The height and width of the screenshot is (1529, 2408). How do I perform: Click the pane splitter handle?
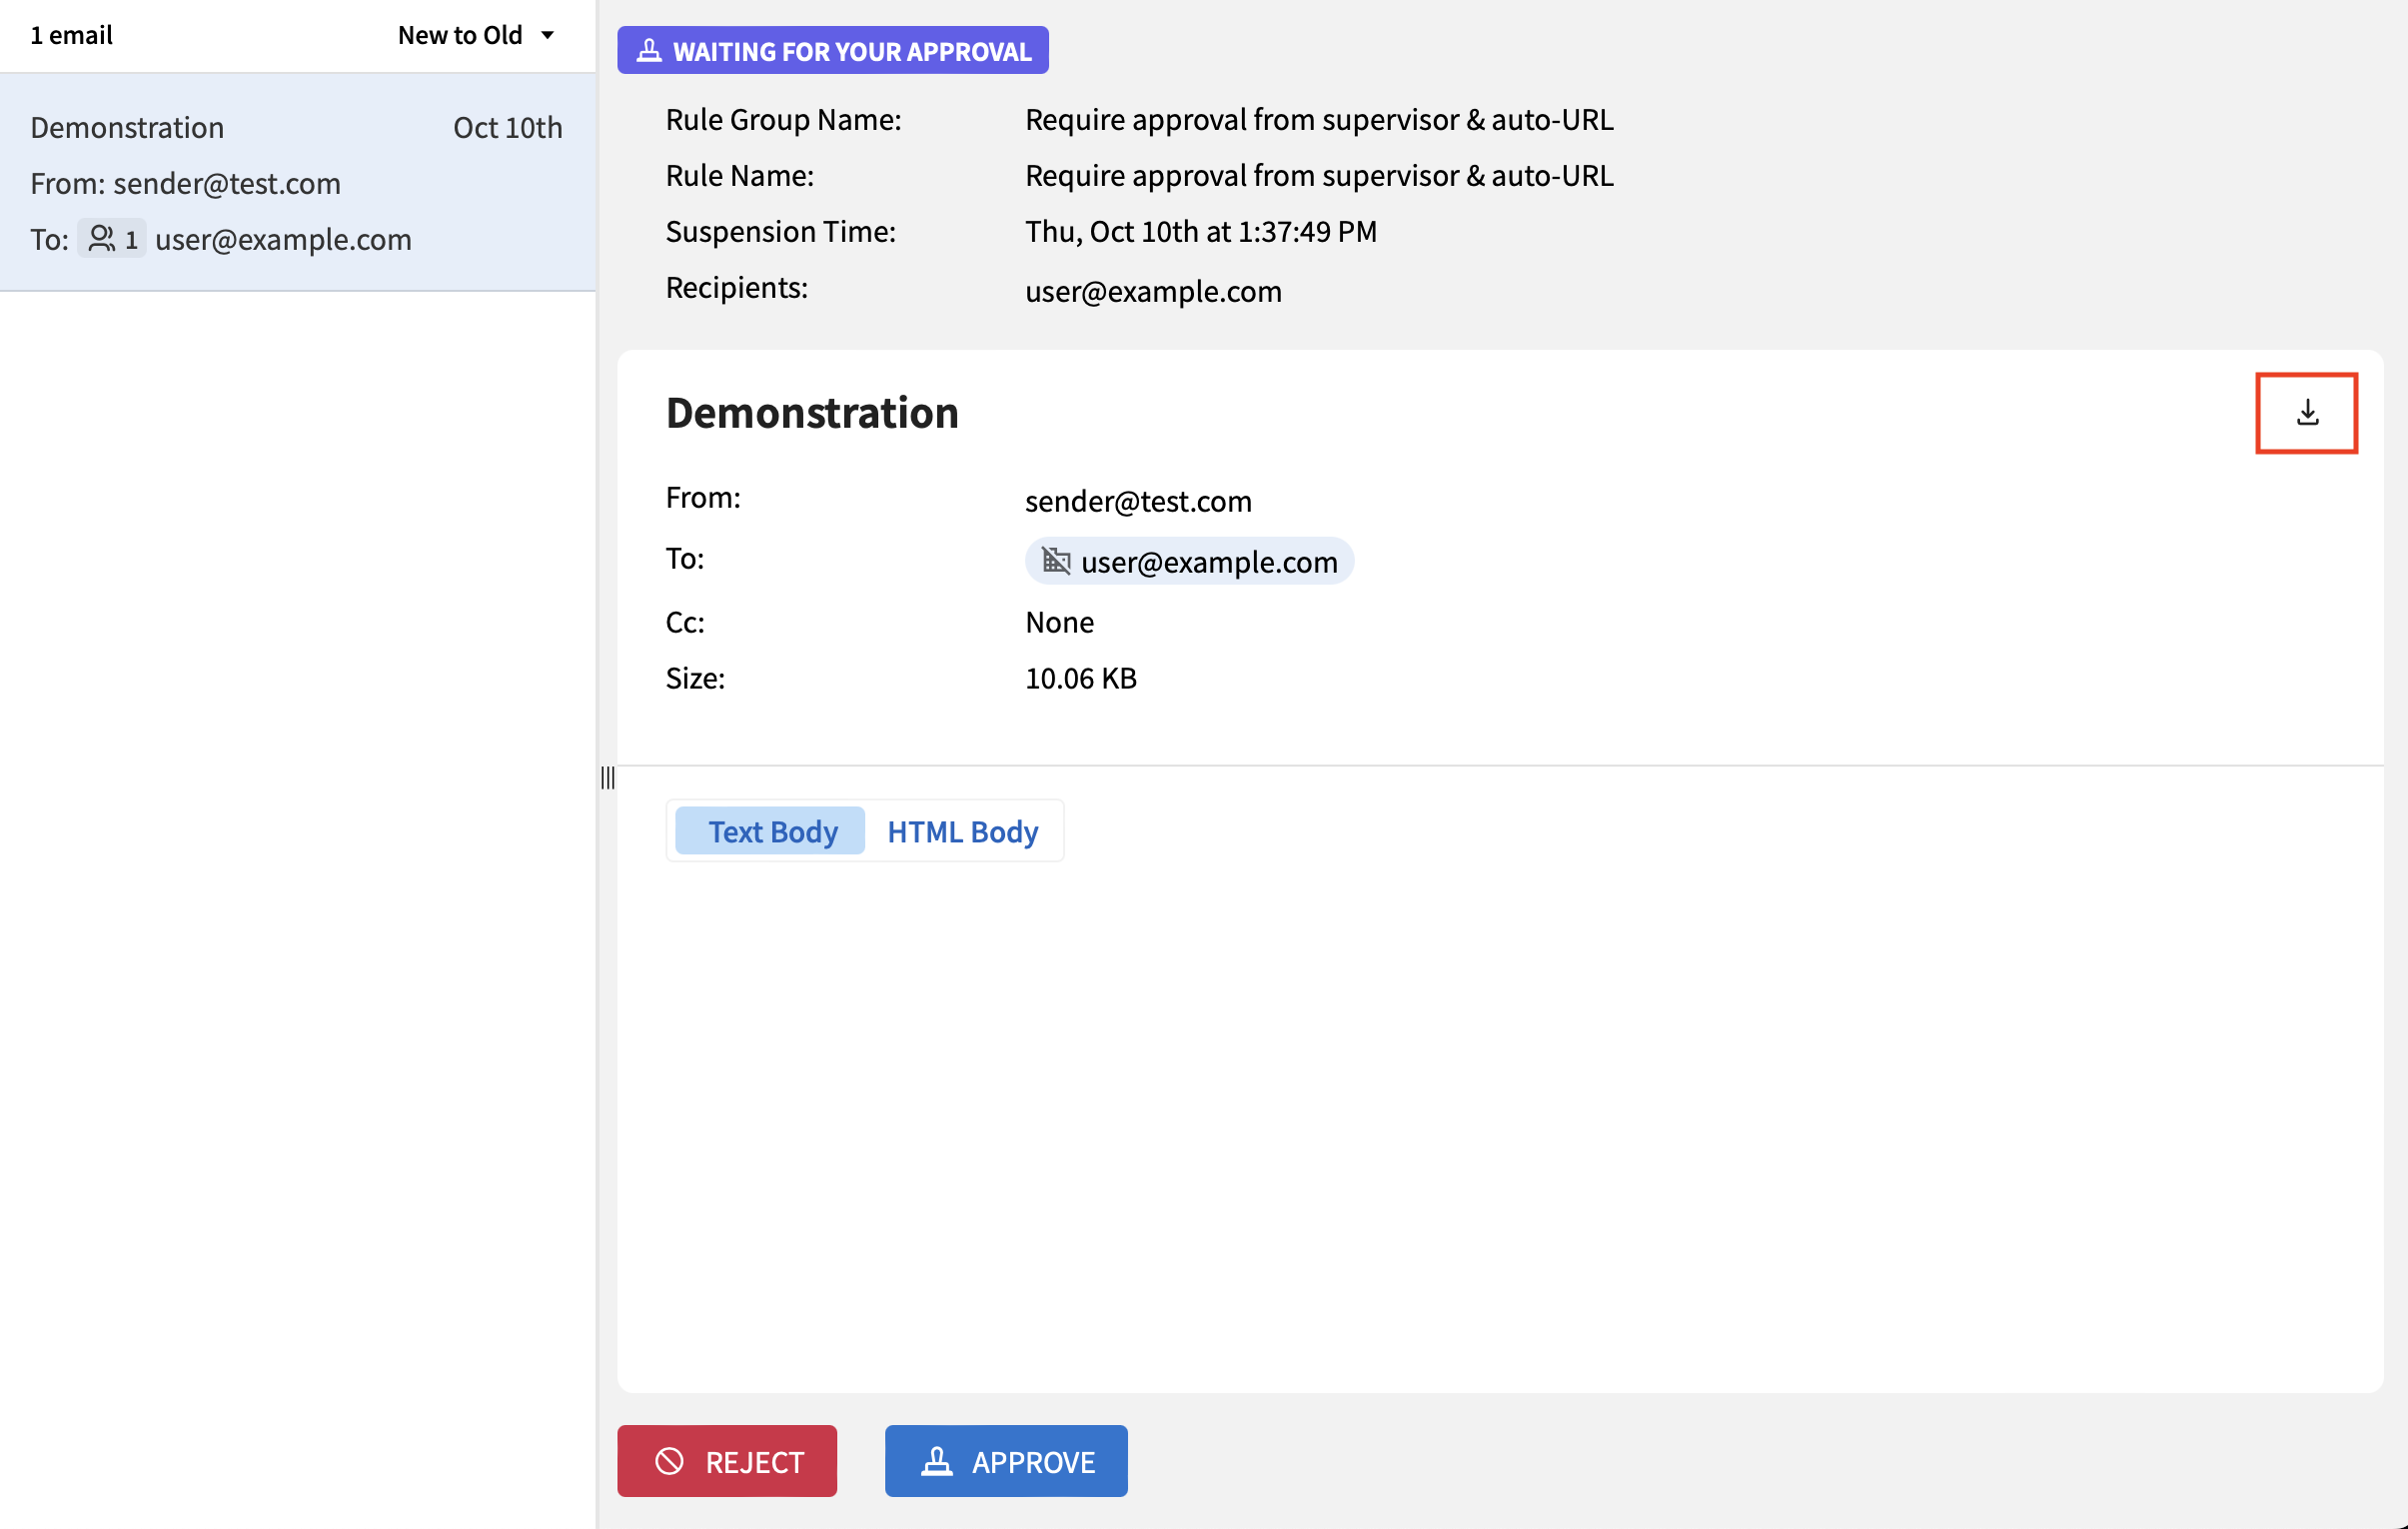click(607, 777)
